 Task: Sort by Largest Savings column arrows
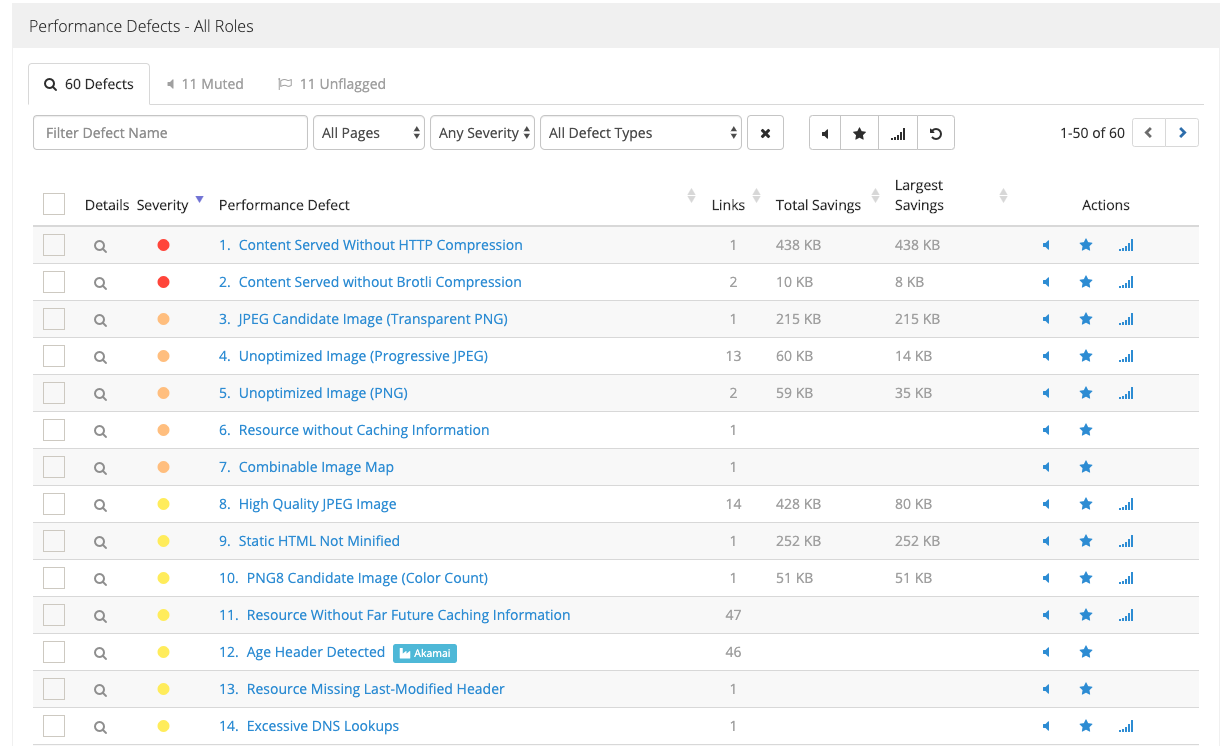point(1004,195)
